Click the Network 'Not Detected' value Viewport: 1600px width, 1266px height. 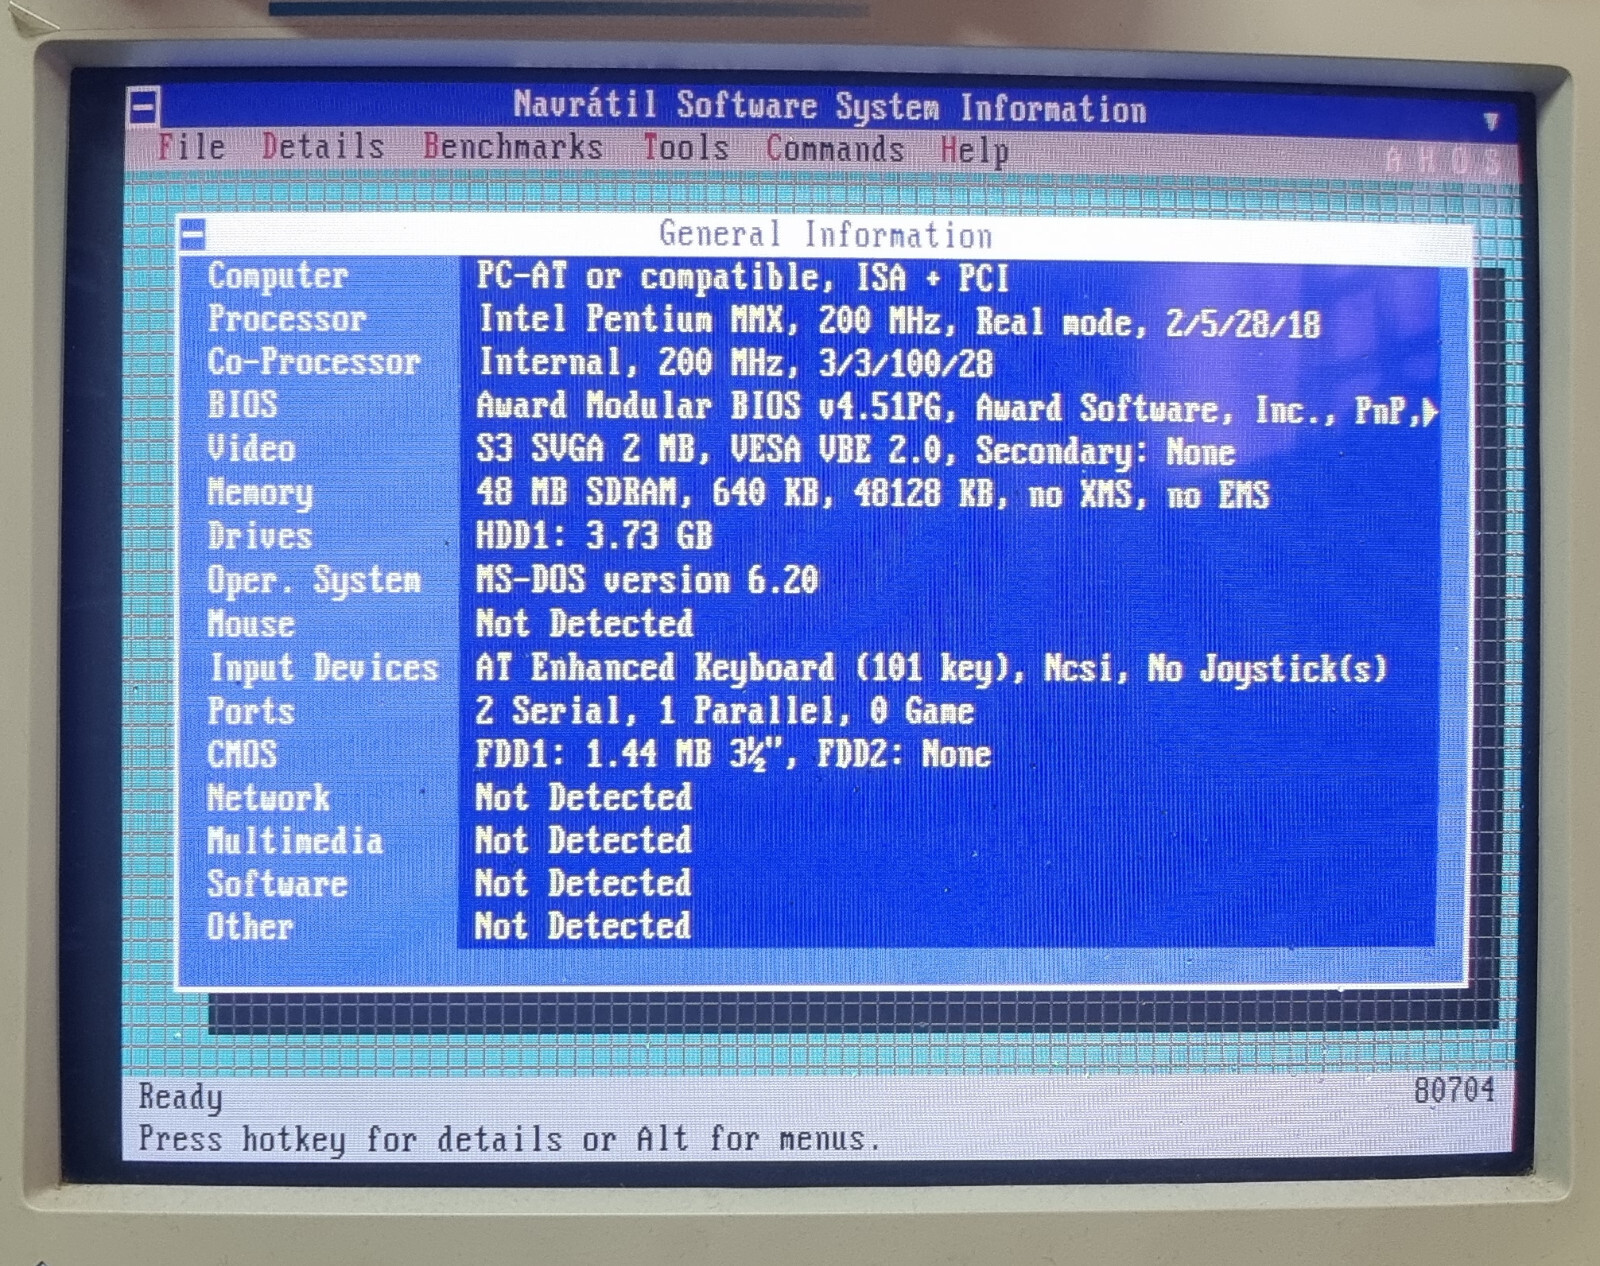pyautogui.click(x=584, y=798)
